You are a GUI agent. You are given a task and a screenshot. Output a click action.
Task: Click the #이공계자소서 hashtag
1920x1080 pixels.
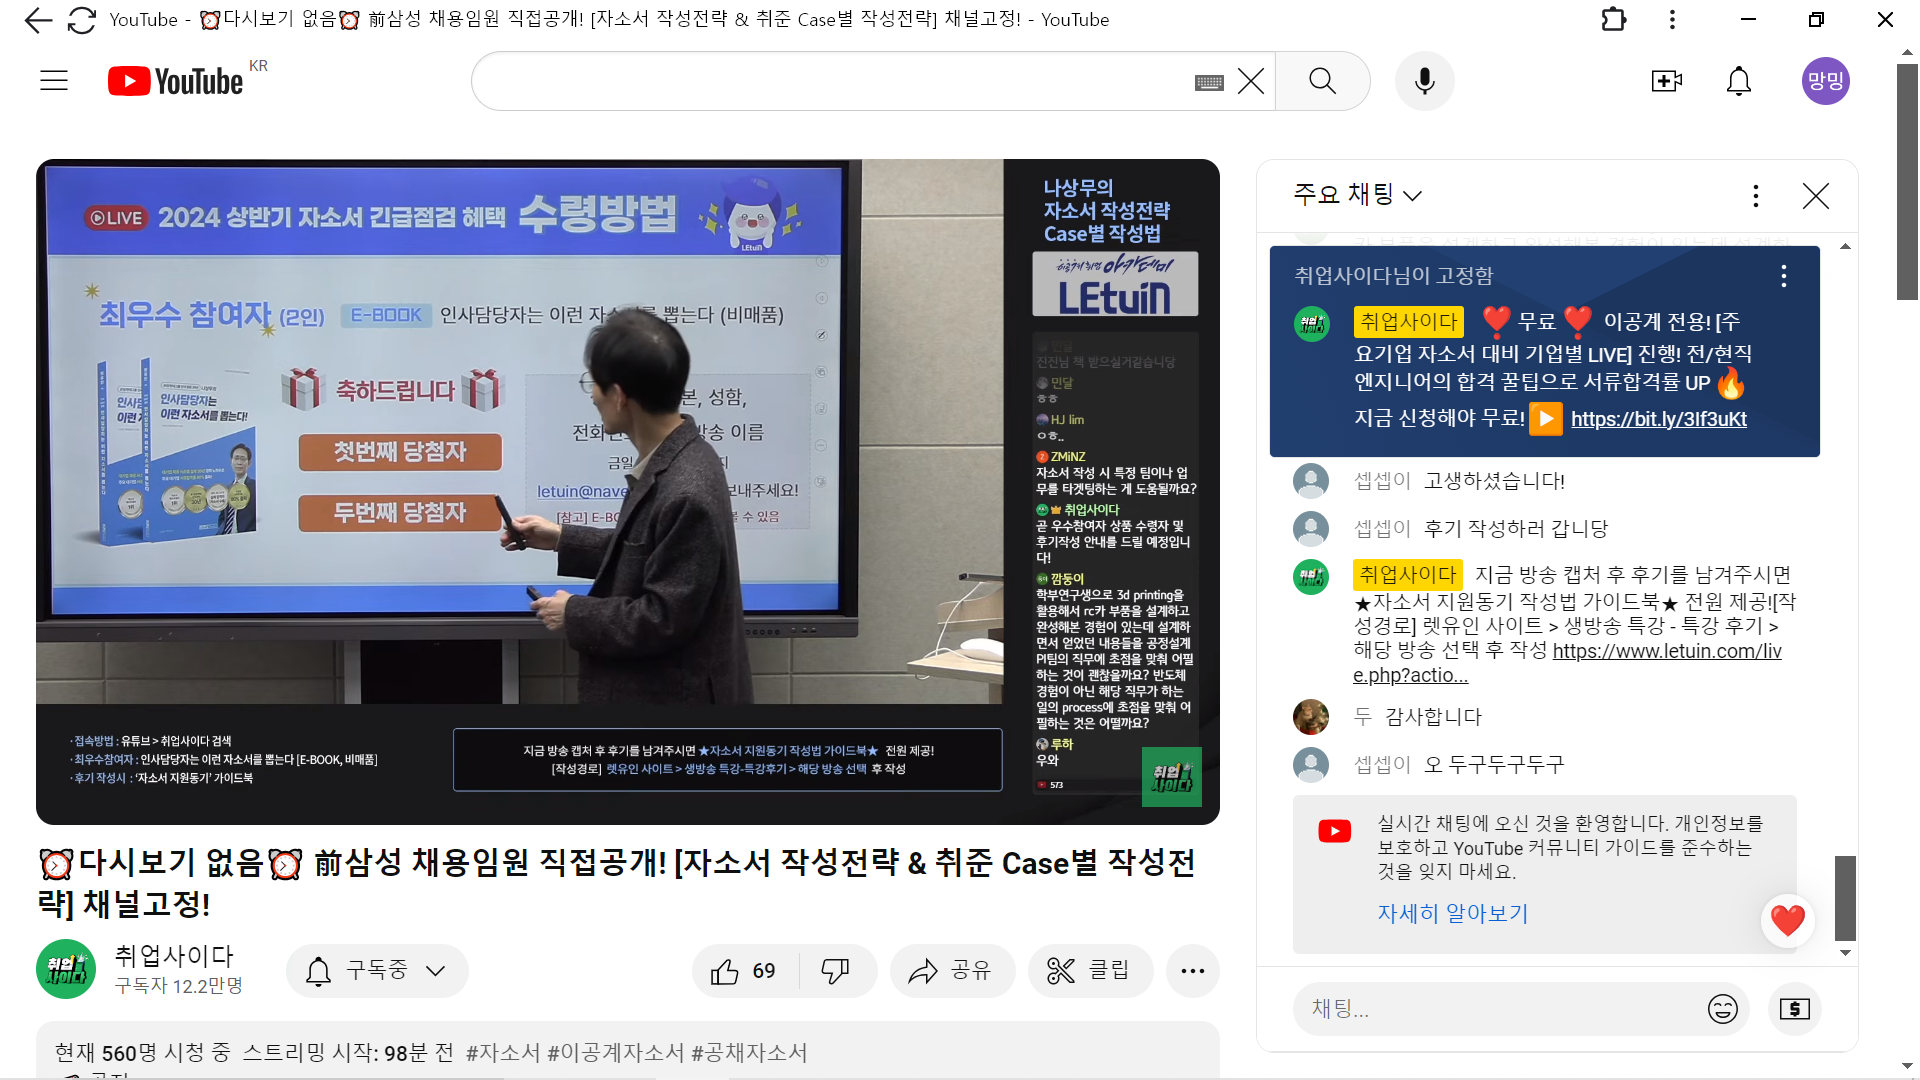pos(616,1053)
